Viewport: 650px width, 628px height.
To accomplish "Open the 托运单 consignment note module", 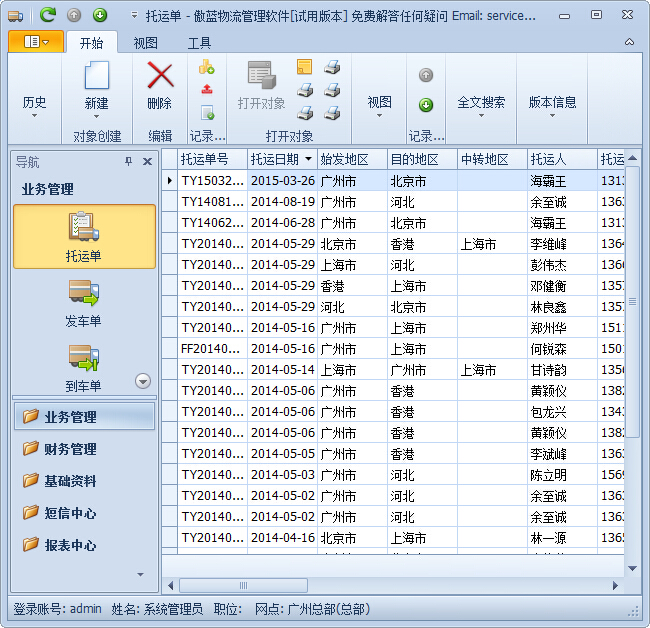I will point(84,236).
